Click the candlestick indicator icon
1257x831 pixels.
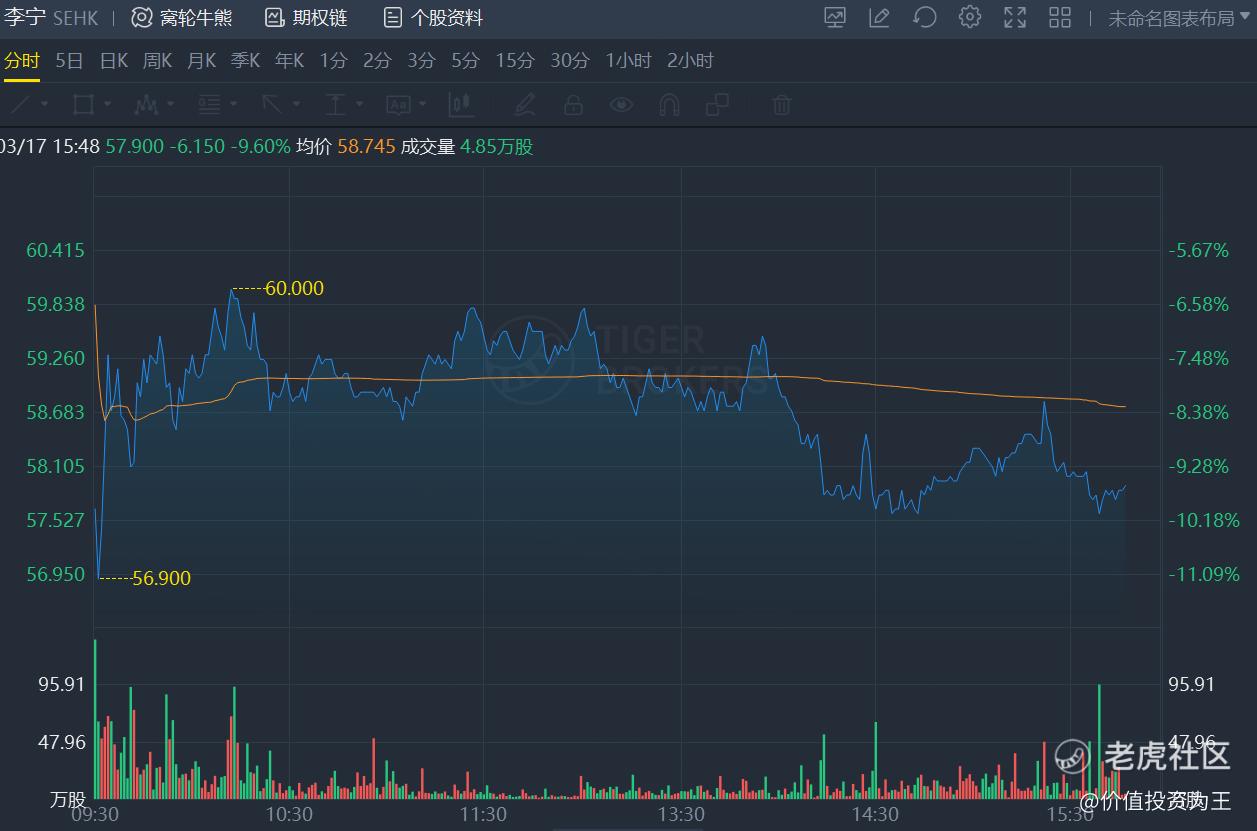461,104
